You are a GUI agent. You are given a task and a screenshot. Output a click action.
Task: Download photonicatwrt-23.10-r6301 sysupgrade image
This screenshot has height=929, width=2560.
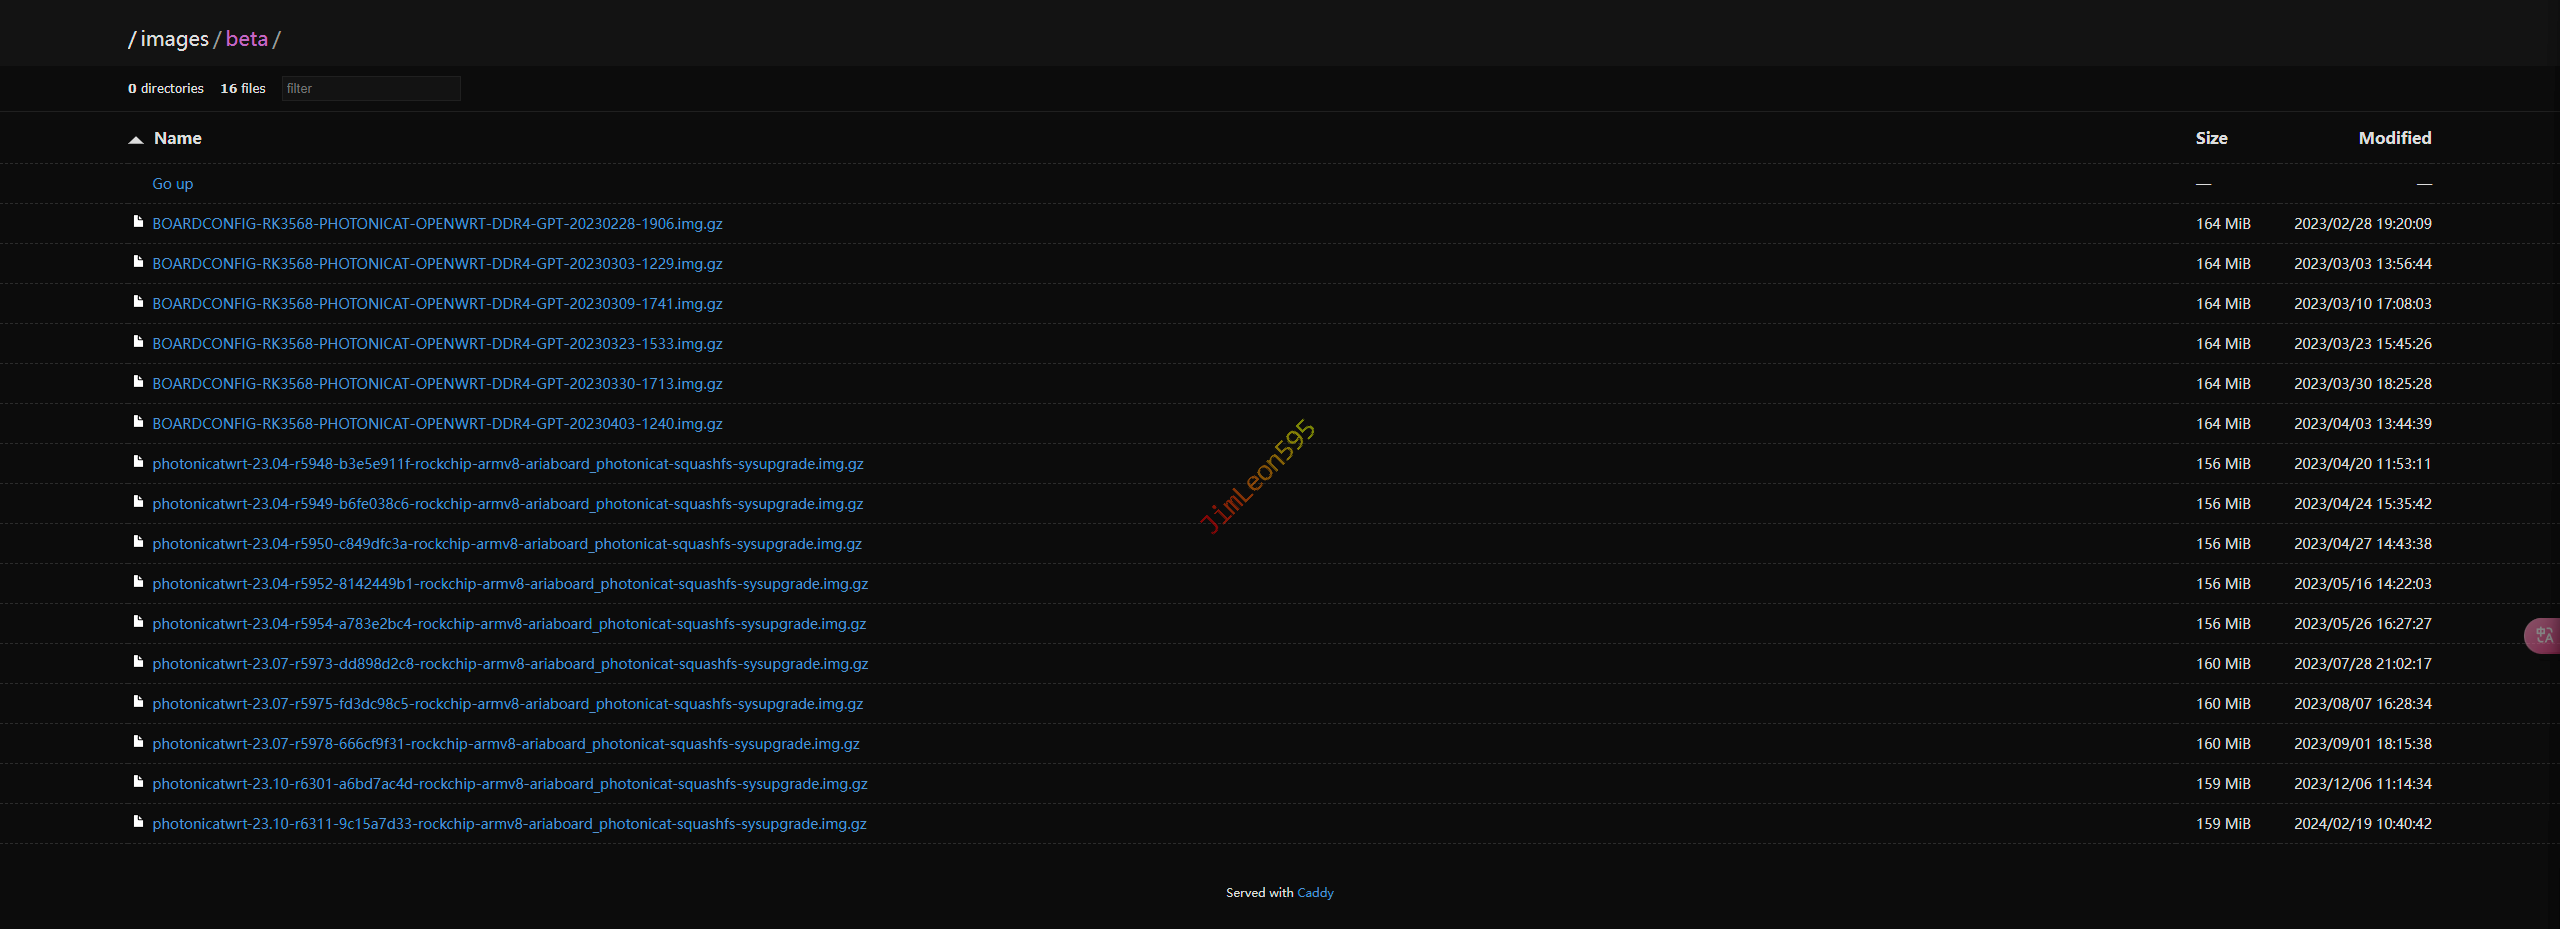point(509,784)
